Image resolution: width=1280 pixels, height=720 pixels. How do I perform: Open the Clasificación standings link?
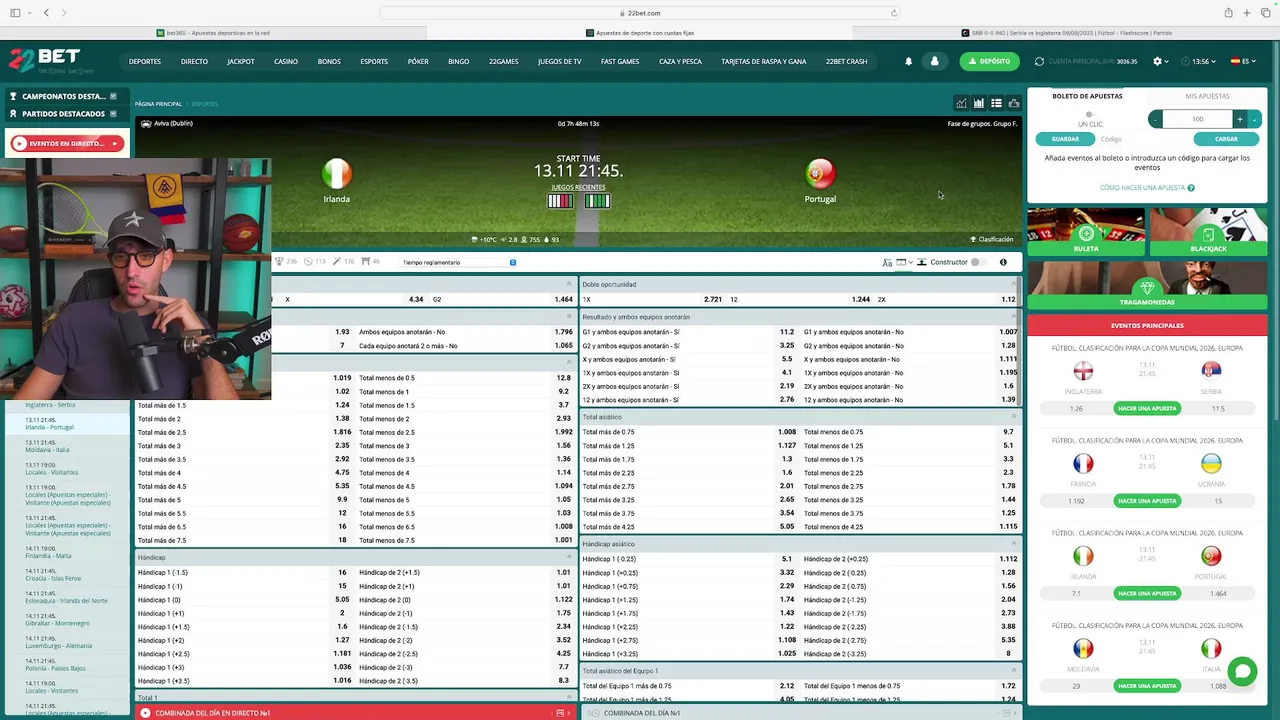(991, 240)
